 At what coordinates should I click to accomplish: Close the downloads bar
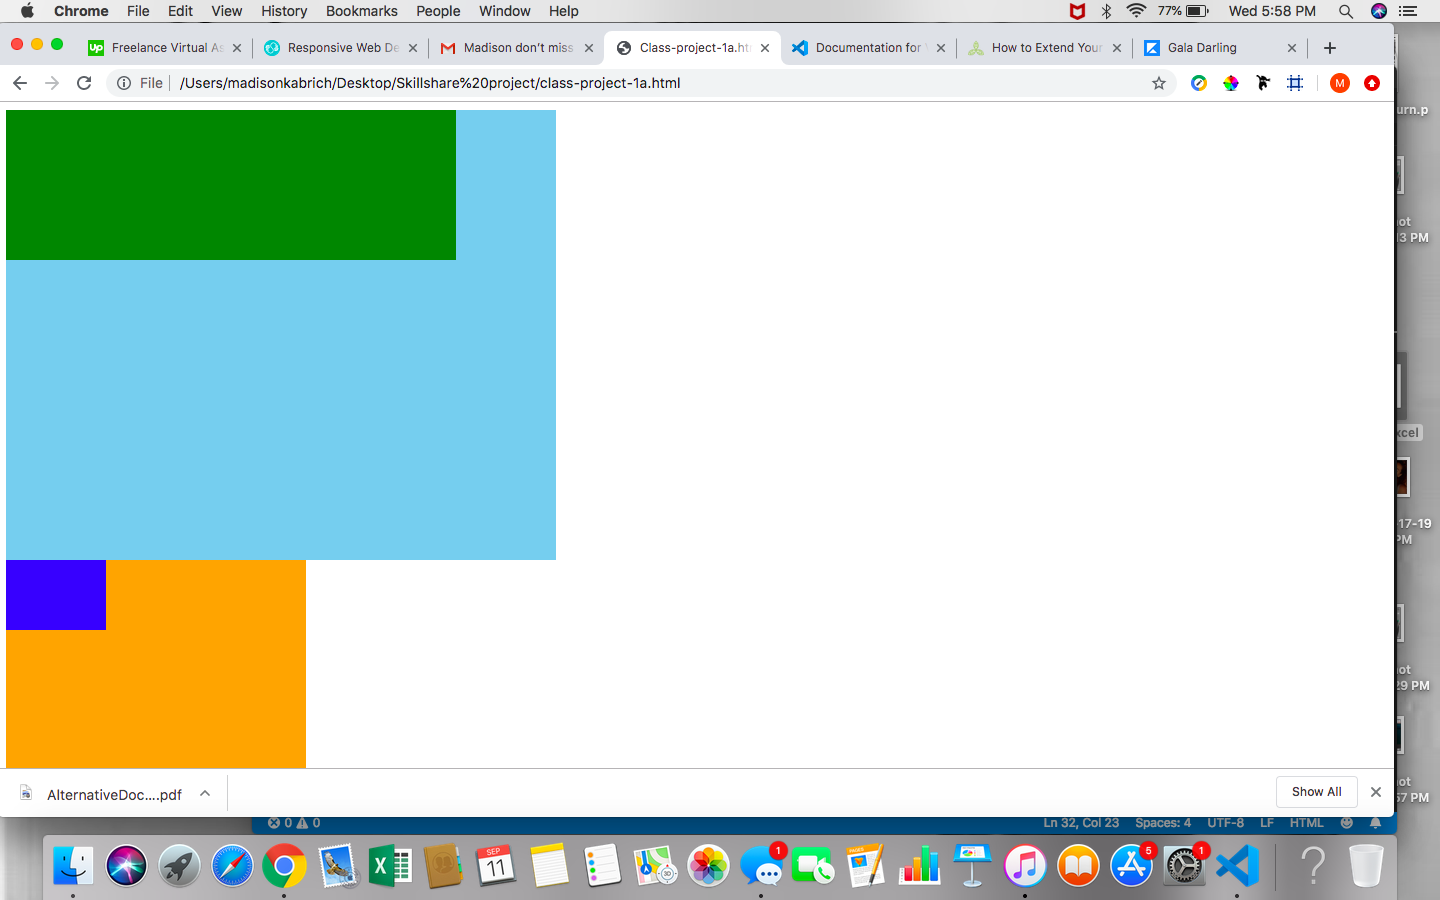coord(1376,792)
